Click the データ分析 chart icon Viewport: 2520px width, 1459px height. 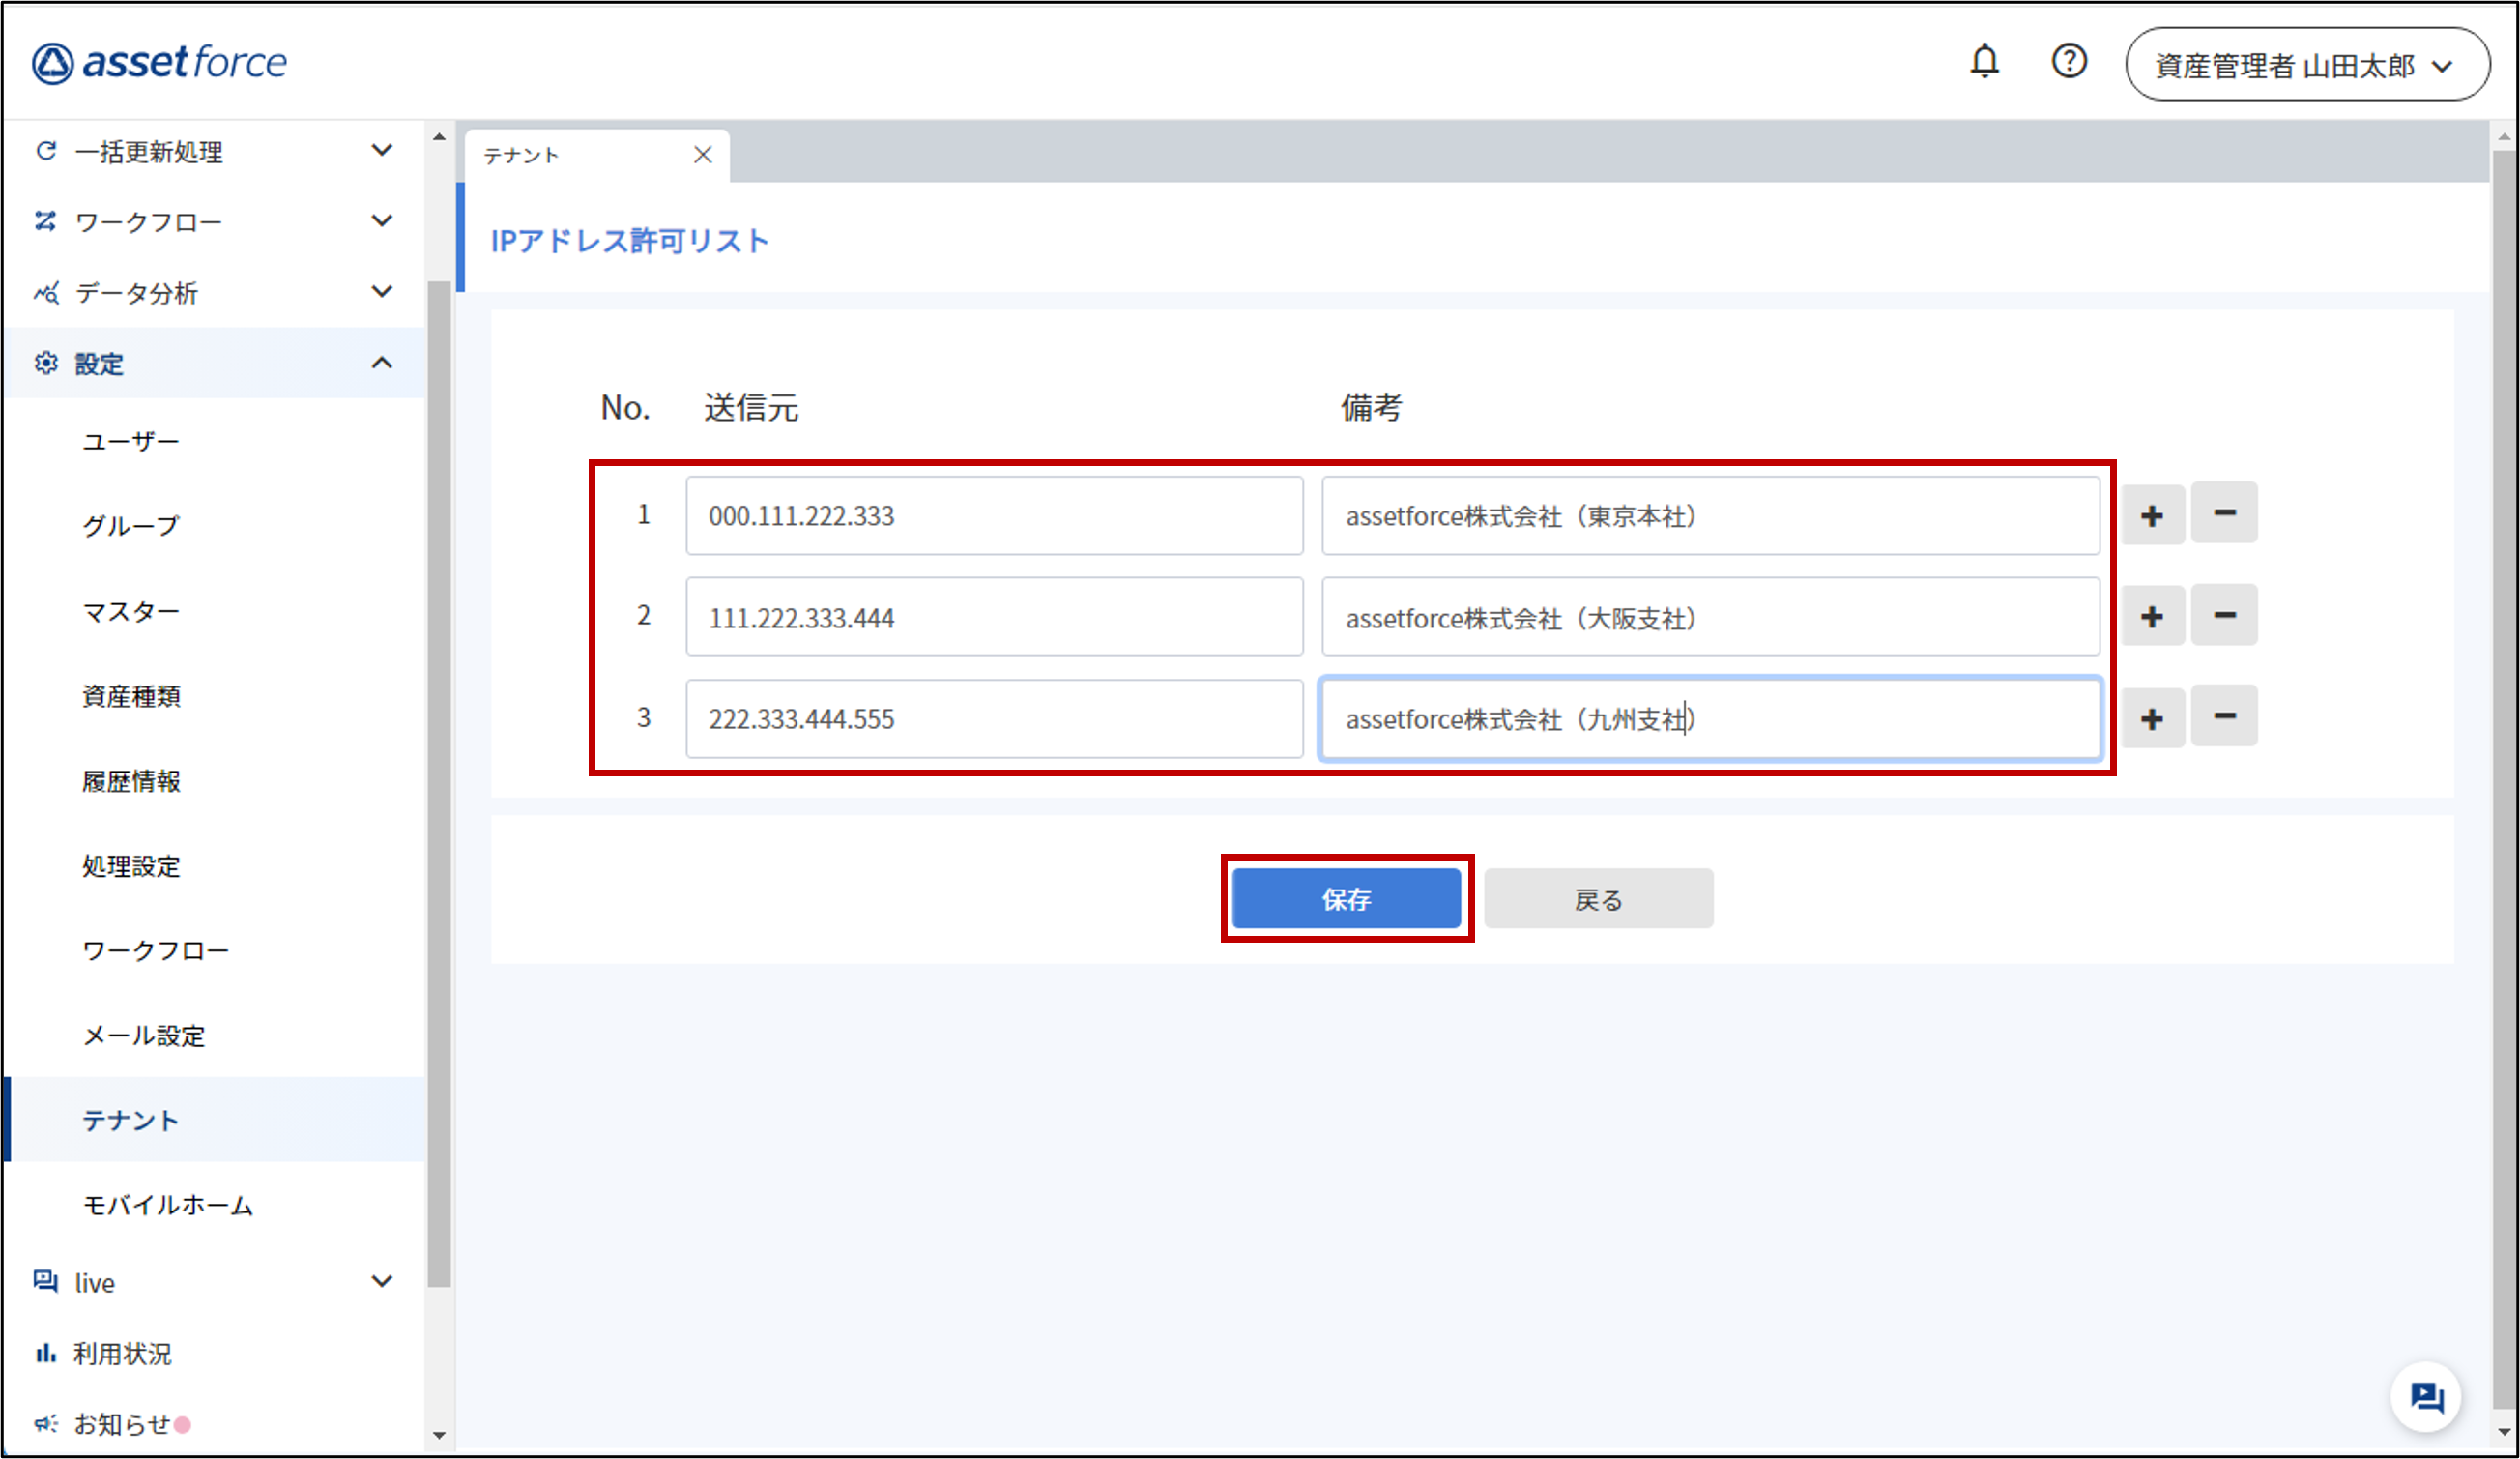pos(46,292)
